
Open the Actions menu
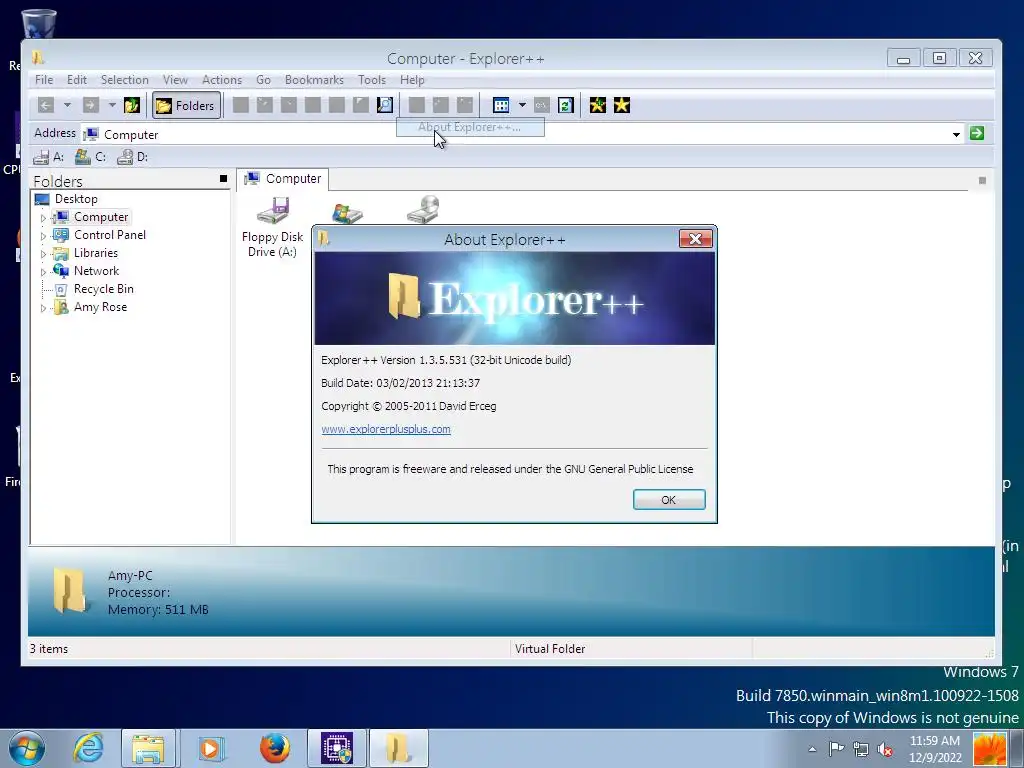221,80
